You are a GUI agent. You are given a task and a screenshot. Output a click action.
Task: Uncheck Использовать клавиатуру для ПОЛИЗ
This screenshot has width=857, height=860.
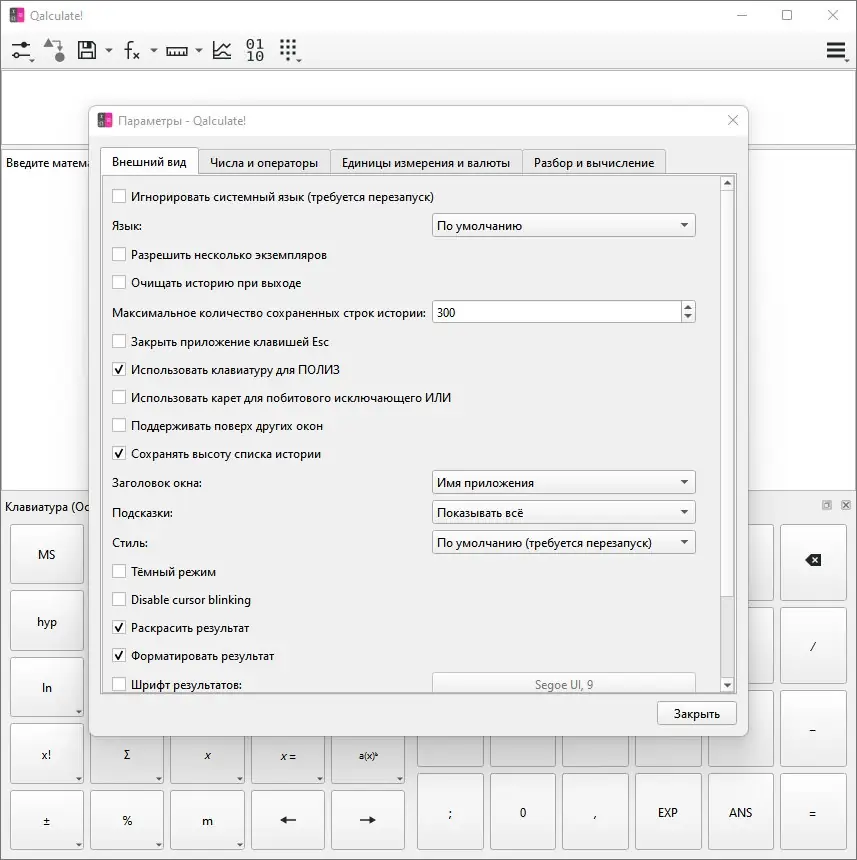(x=118, y=370)
